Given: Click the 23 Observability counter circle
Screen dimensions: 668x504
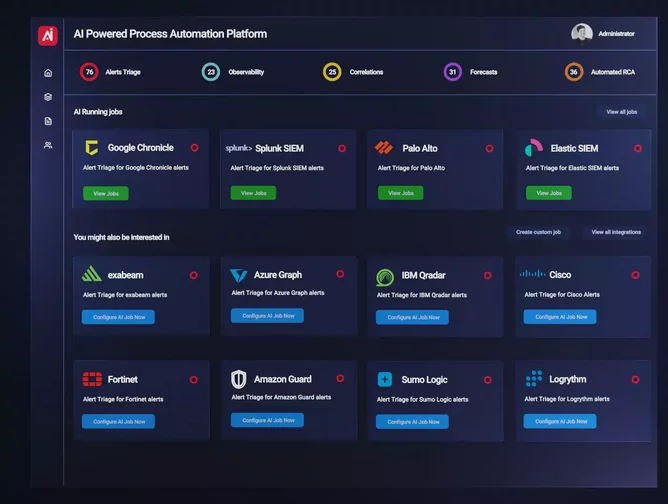Looking at the screenshot, I should [x=211, y=72].
